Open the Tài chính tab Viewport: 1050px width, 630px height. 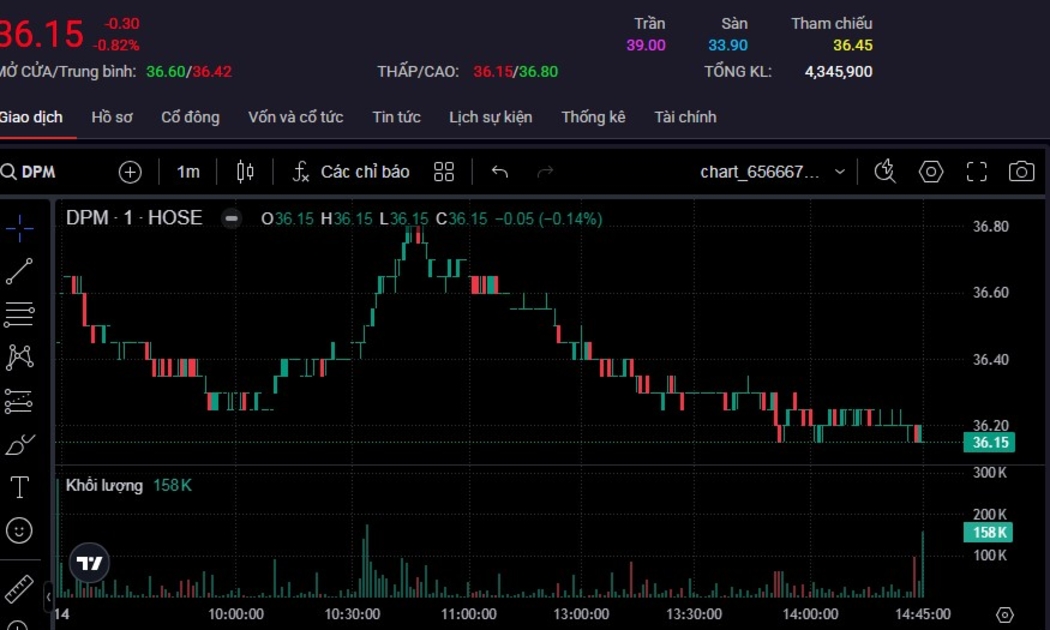pyautogui.click(x=685, y=117)
